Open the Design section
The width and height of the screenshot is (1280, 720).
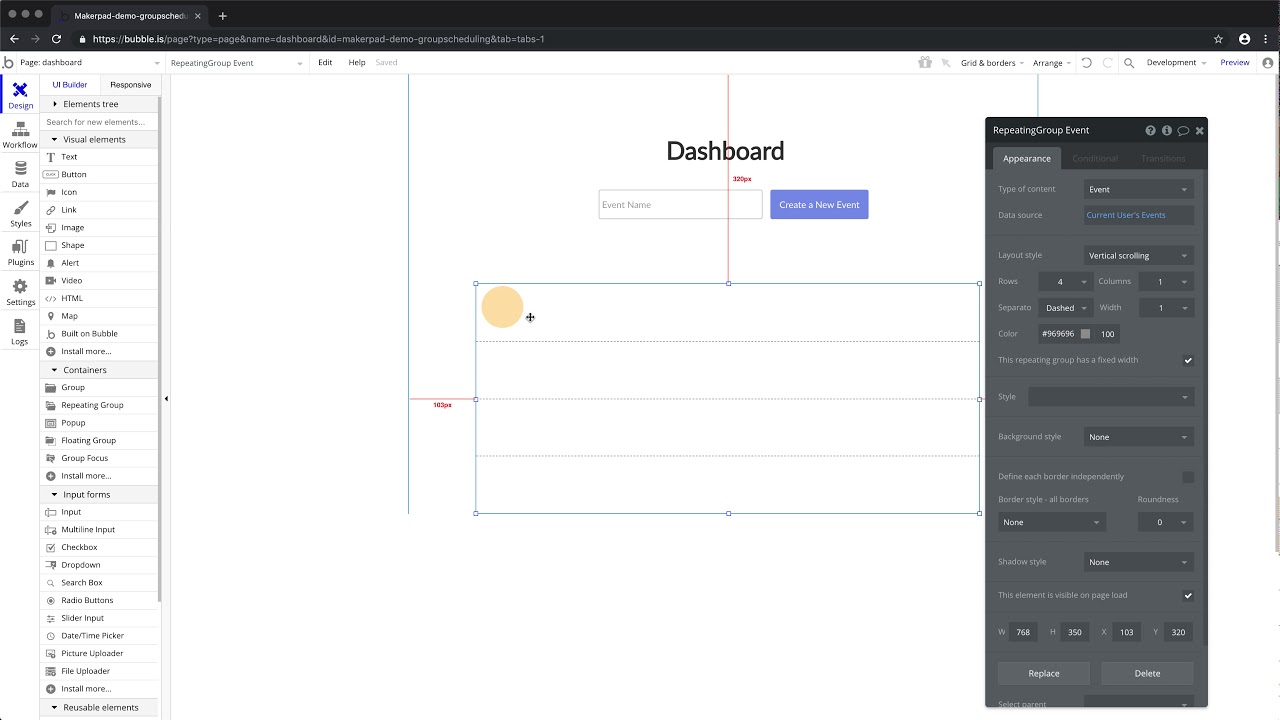[20, 96]
